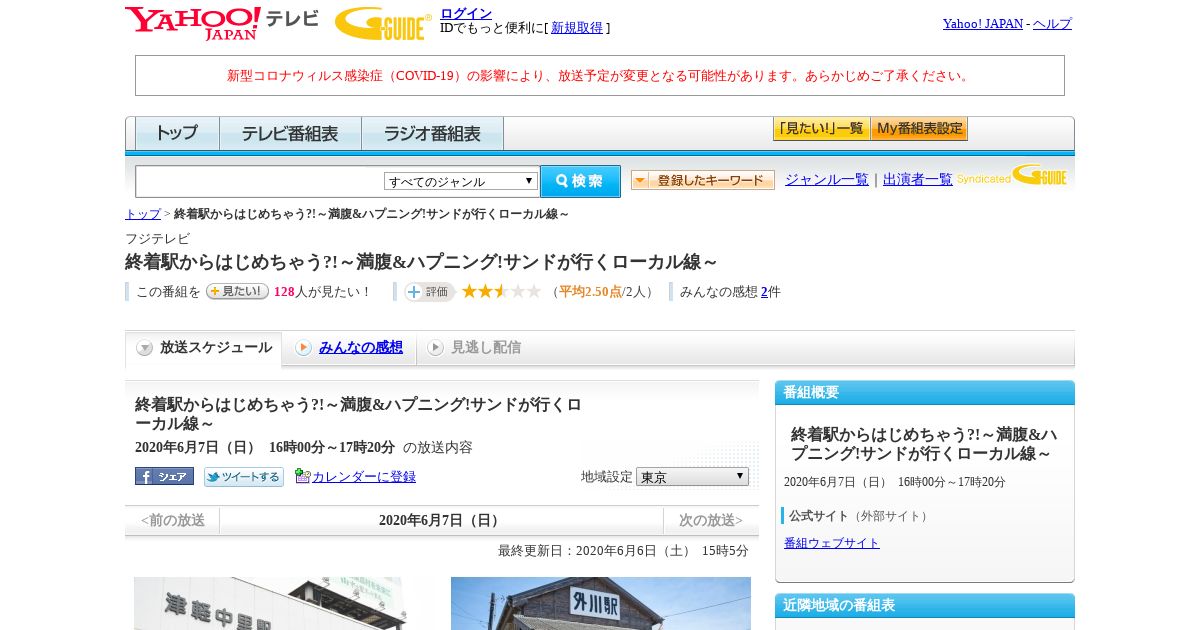Go to Yahoo! JAPAN home link
The width and height of the screenshot is (1200, 630).
pyautogui.click(x=983, y=24)
